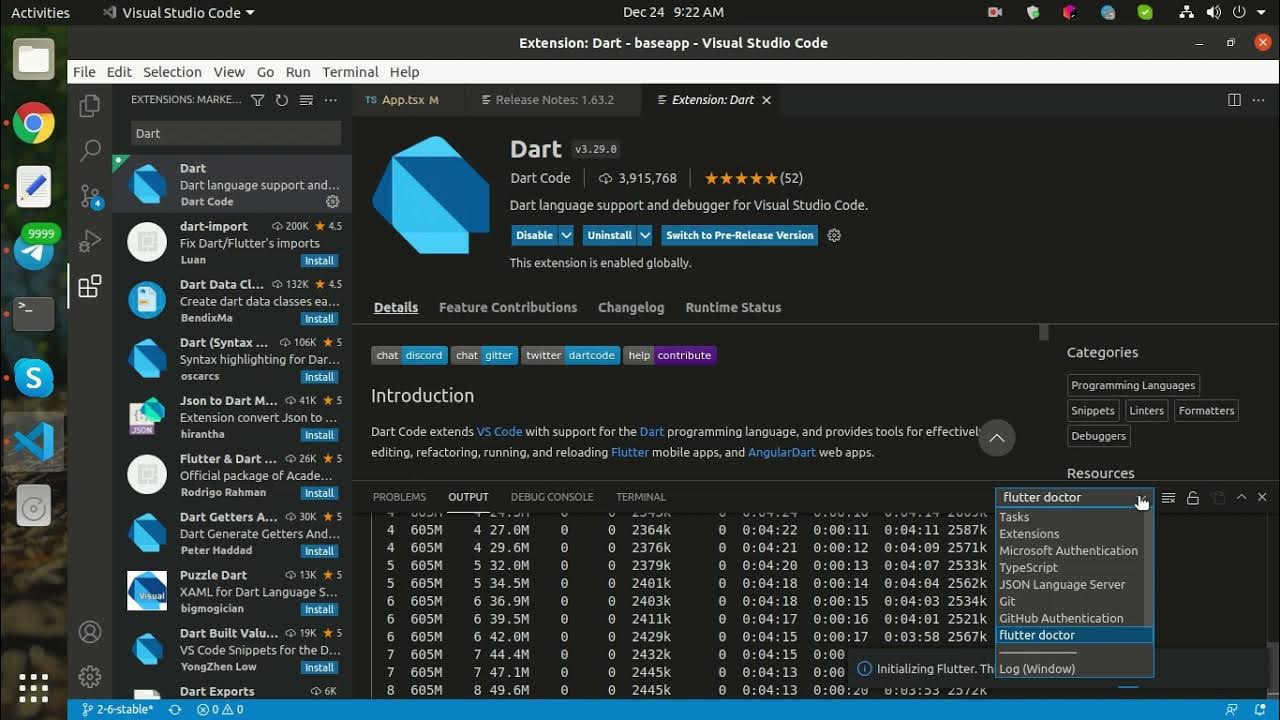This screenshot has height=720, width=1280.
Task: Click the status bar sync changes icon
Action: [175, 709]
